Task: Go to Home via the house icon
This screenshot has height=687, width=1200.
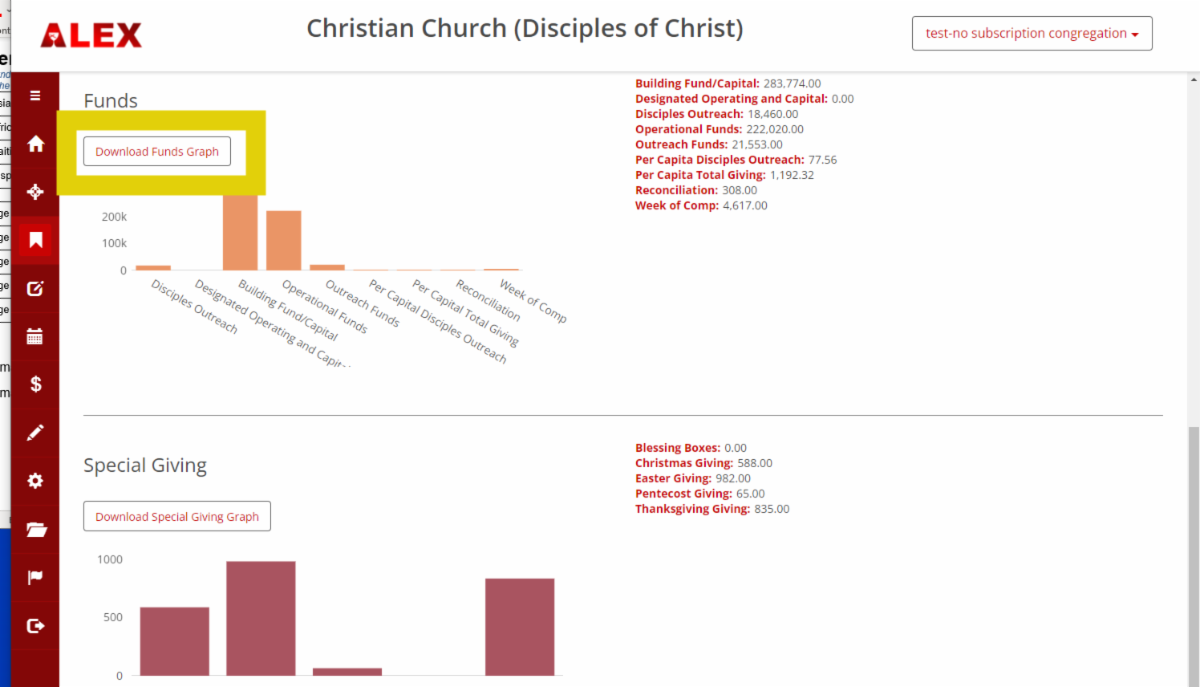Action: pyautogui.click(x=35, y=144)
